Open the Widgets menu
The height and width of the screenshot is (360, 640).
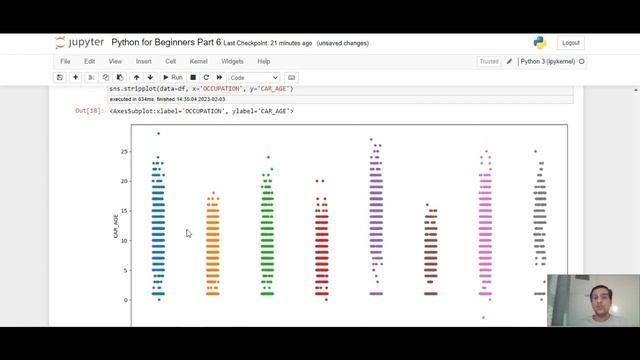(232, 62)
